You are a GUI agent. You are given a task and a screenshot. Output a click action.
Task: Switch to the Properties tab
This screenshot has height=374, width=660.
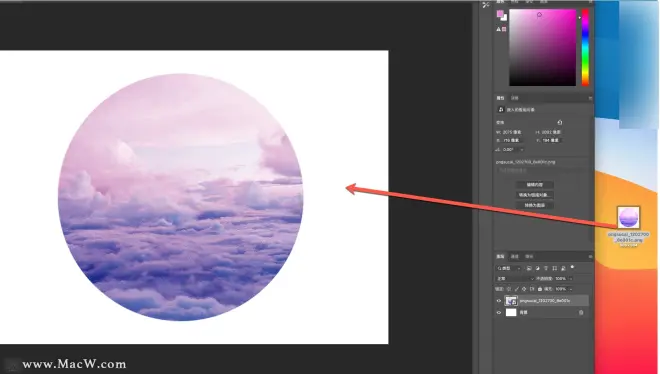point(500,98)
